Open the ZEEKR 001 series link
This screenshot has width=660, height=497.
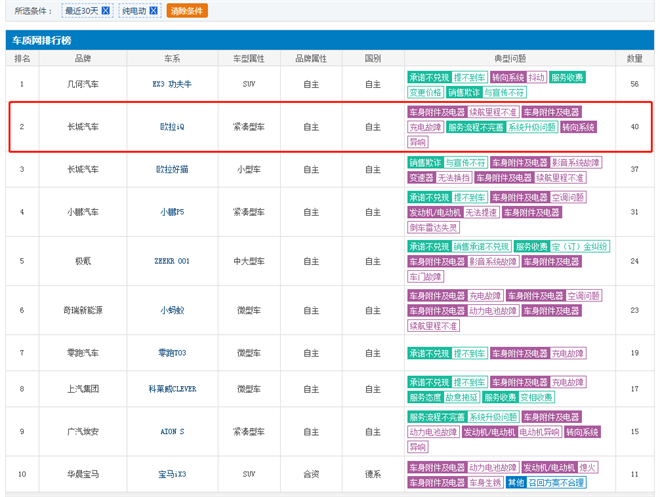(x=172, y=261)
